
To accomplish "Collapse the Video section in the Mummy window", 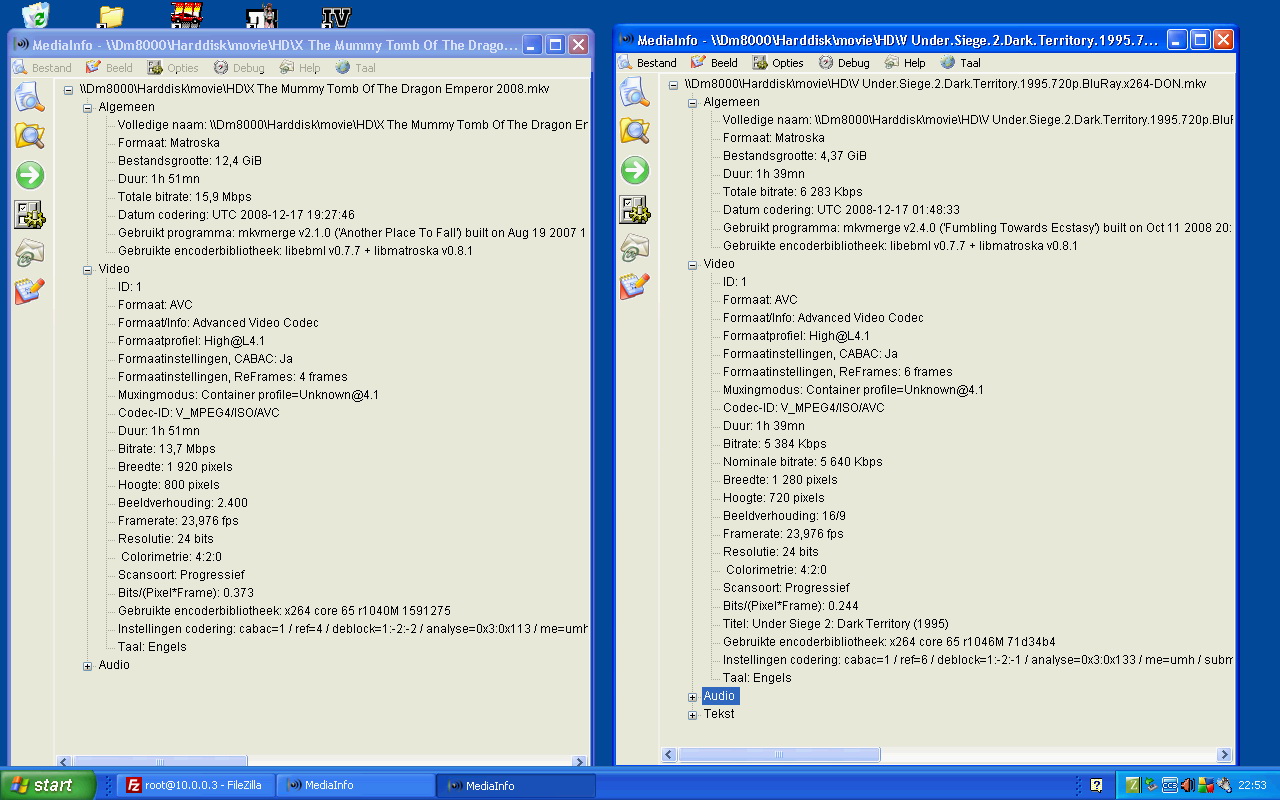I will click(87, 269).
